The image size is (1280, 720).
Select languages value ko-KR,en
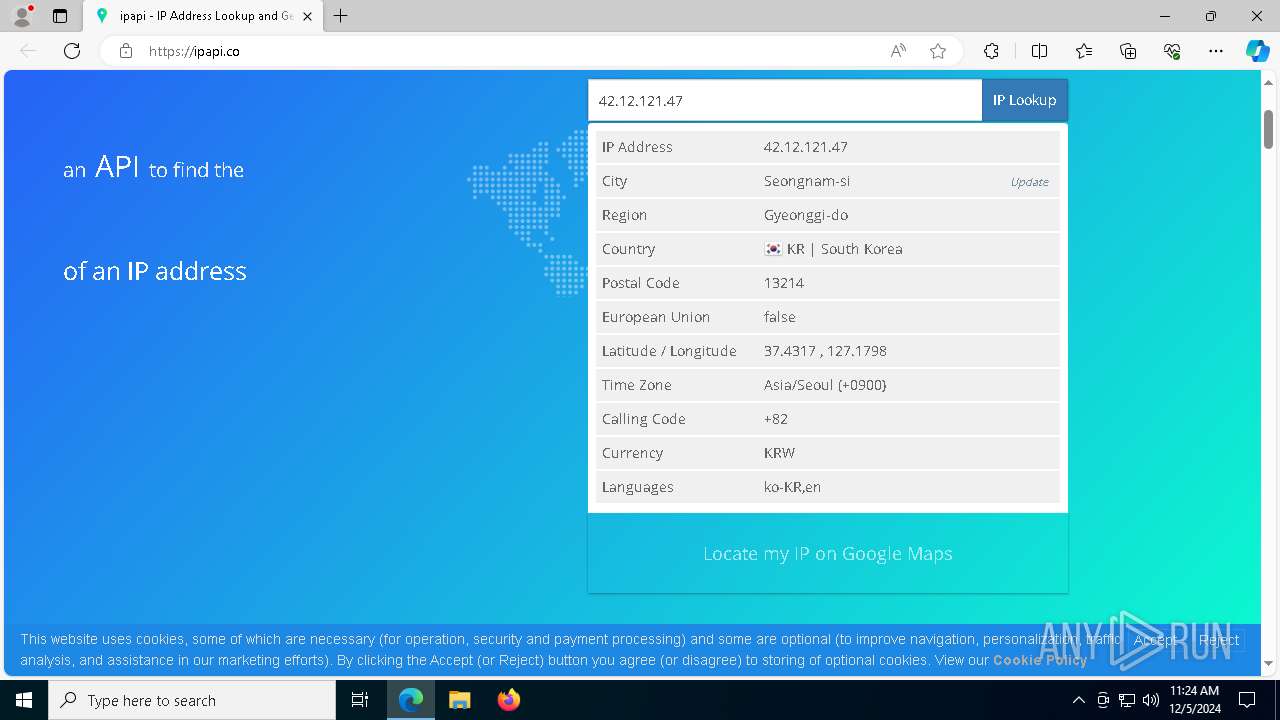pyautogui.click(x=792, y=487)
